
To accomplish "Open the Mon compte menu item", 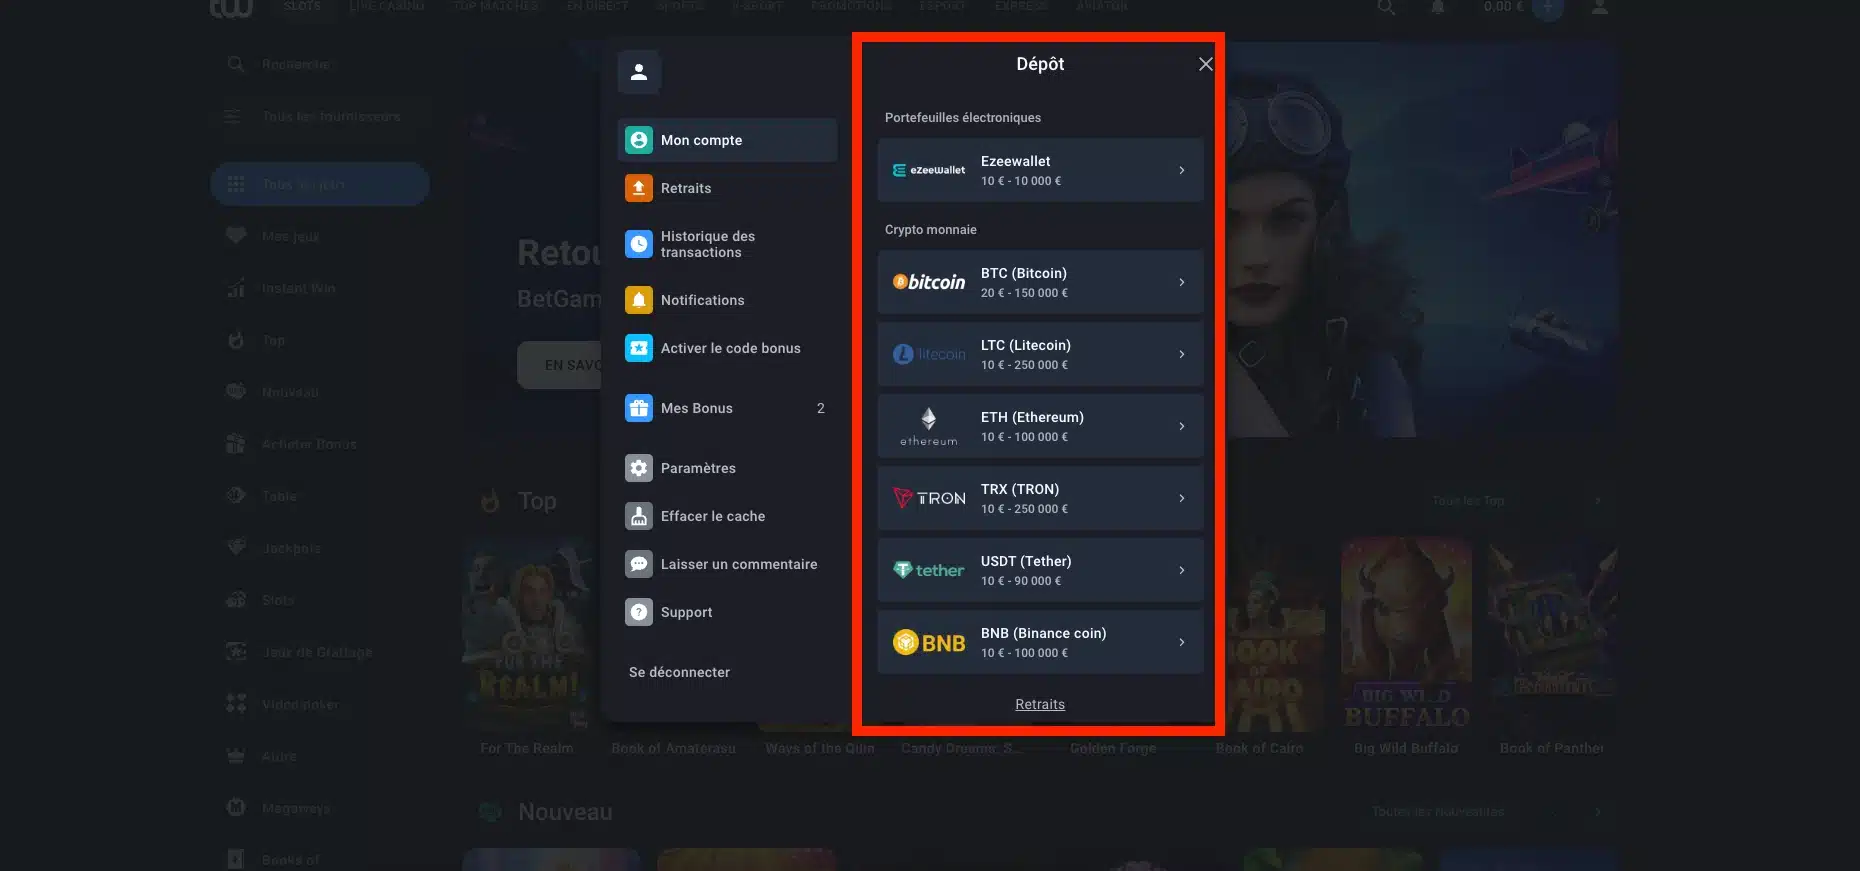I will [x=727, y=140].
